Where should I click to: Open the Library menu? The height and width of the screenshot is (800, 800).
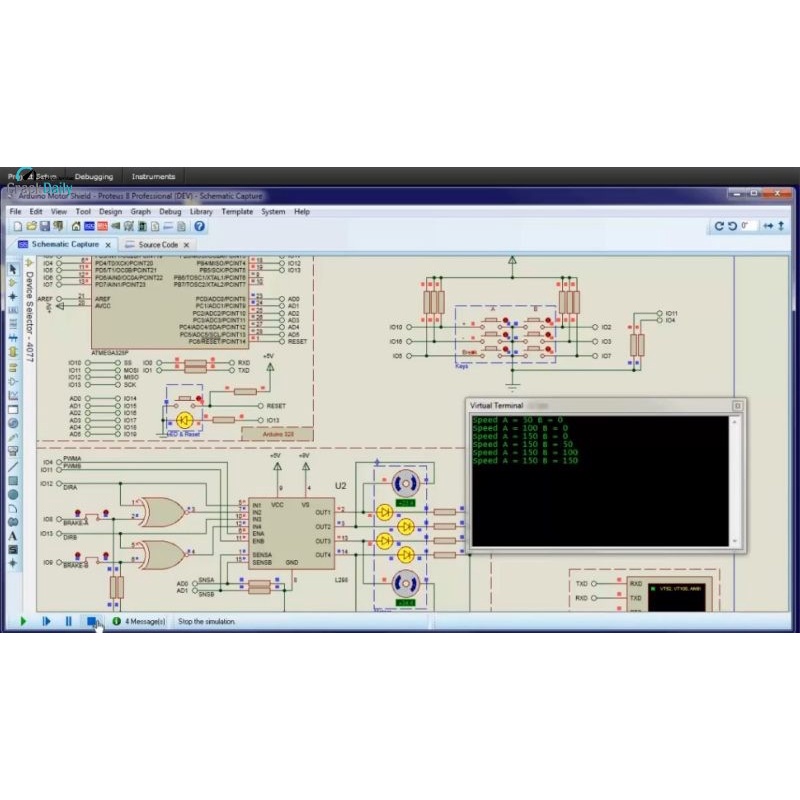pos(201,211)
